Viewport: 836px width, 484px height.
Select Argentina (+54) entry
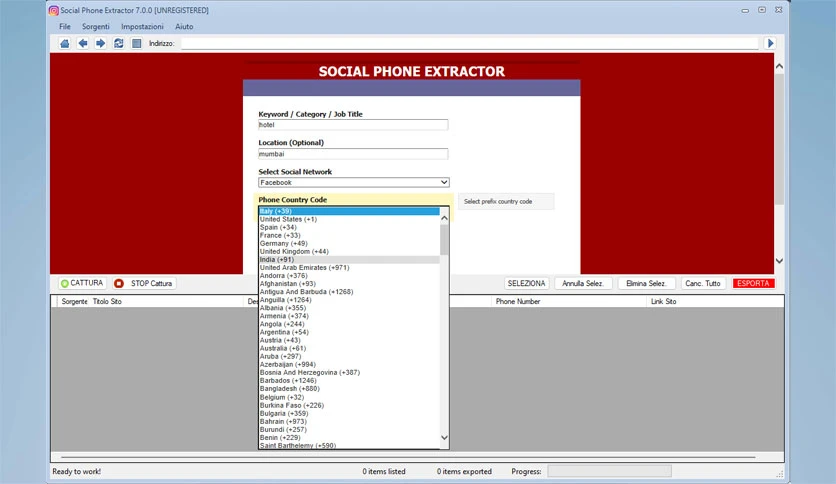point(349,332)
